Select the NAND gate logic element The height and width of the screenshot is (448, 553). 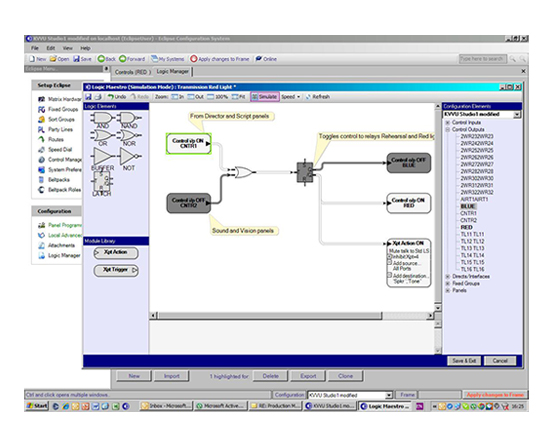point(129,120)
